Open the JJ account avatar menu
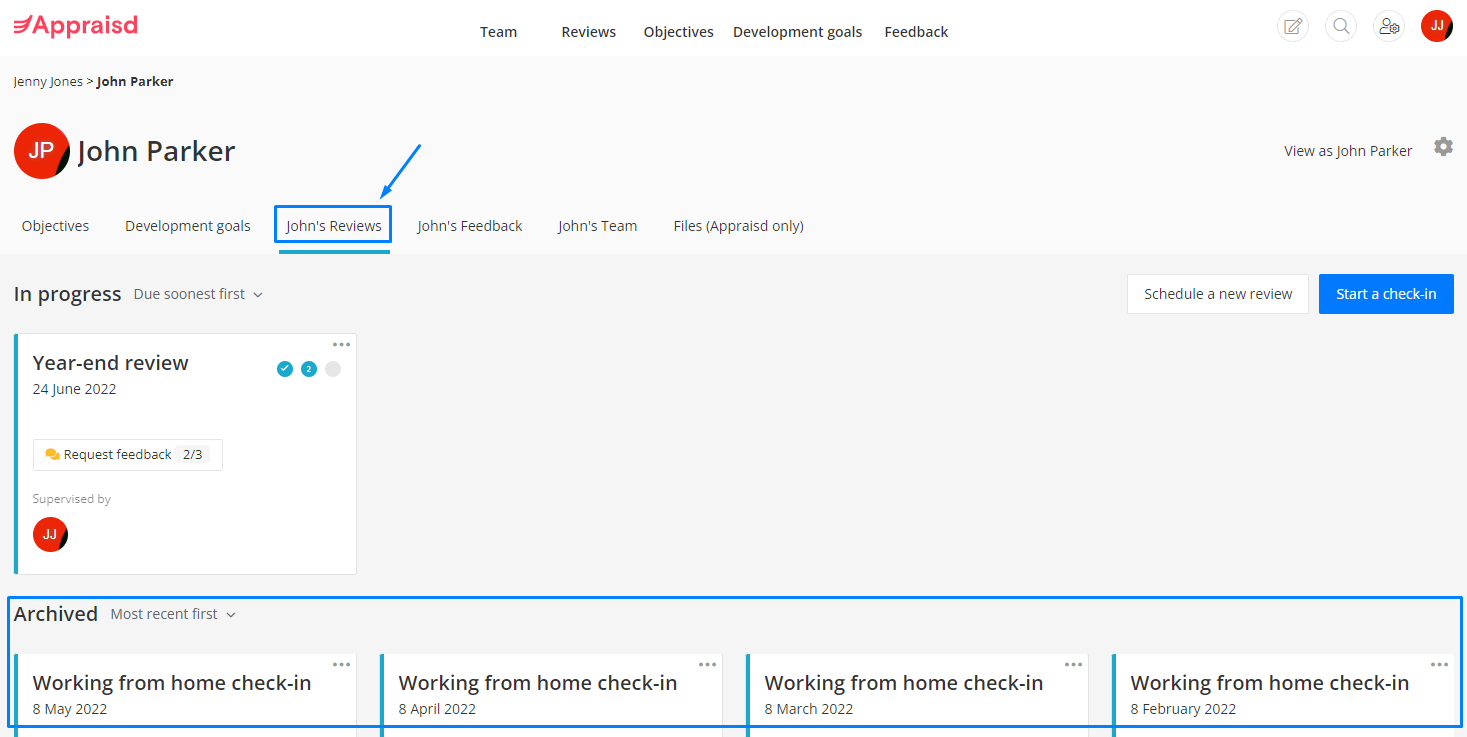This screenshot has height=737, width=1467. tap(1437, 26)
